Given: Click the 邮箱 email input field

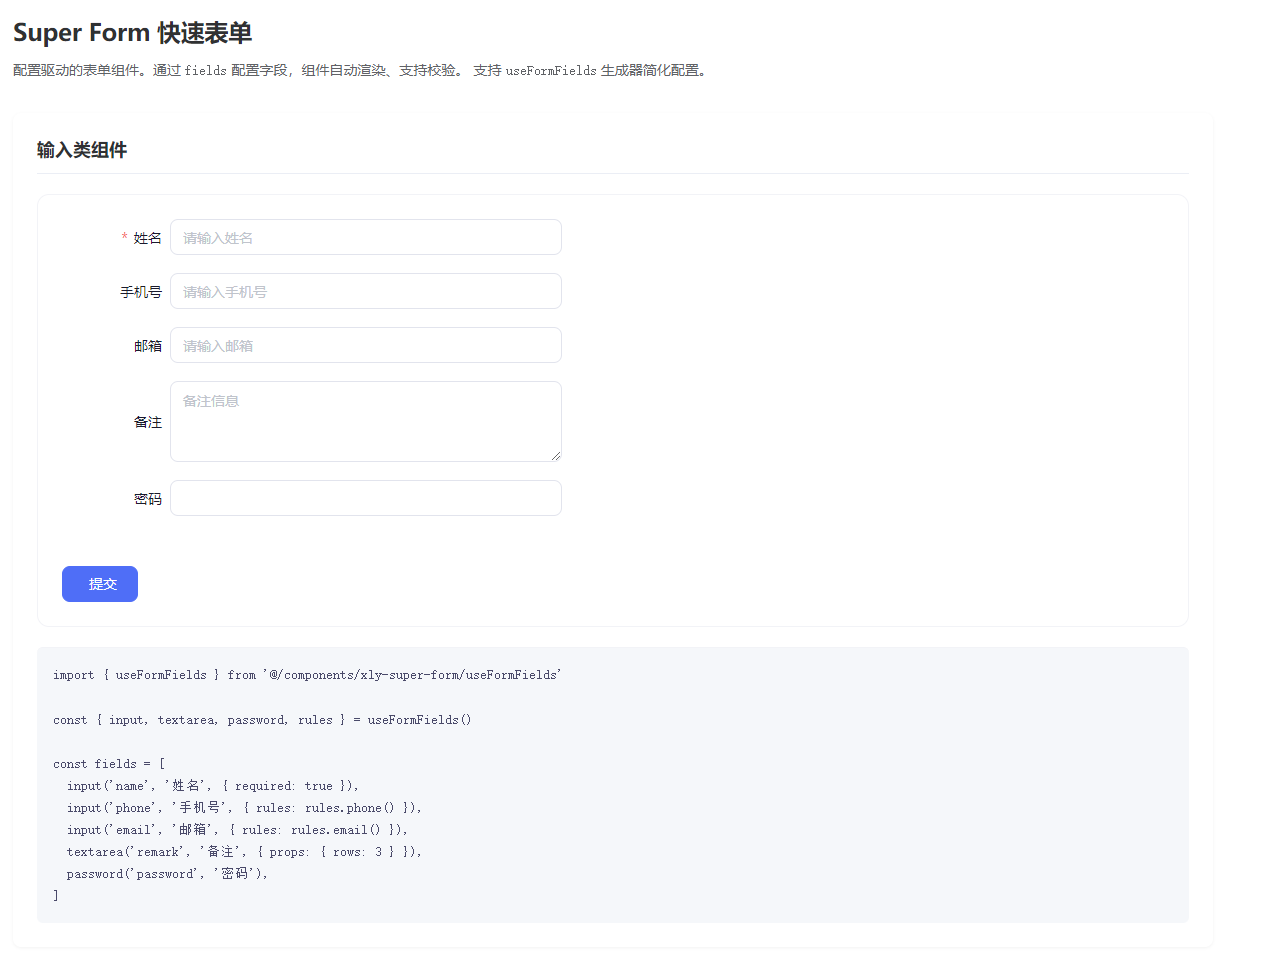Looking at the screenshot, I should [x=366, y=345].
